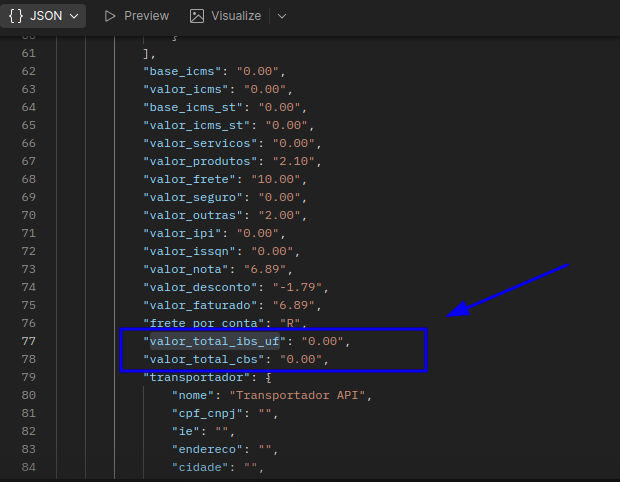Click the "6.89" value of valor_faturado
The width and height of the screenshot is (620, 482).
tap(293, 305)
